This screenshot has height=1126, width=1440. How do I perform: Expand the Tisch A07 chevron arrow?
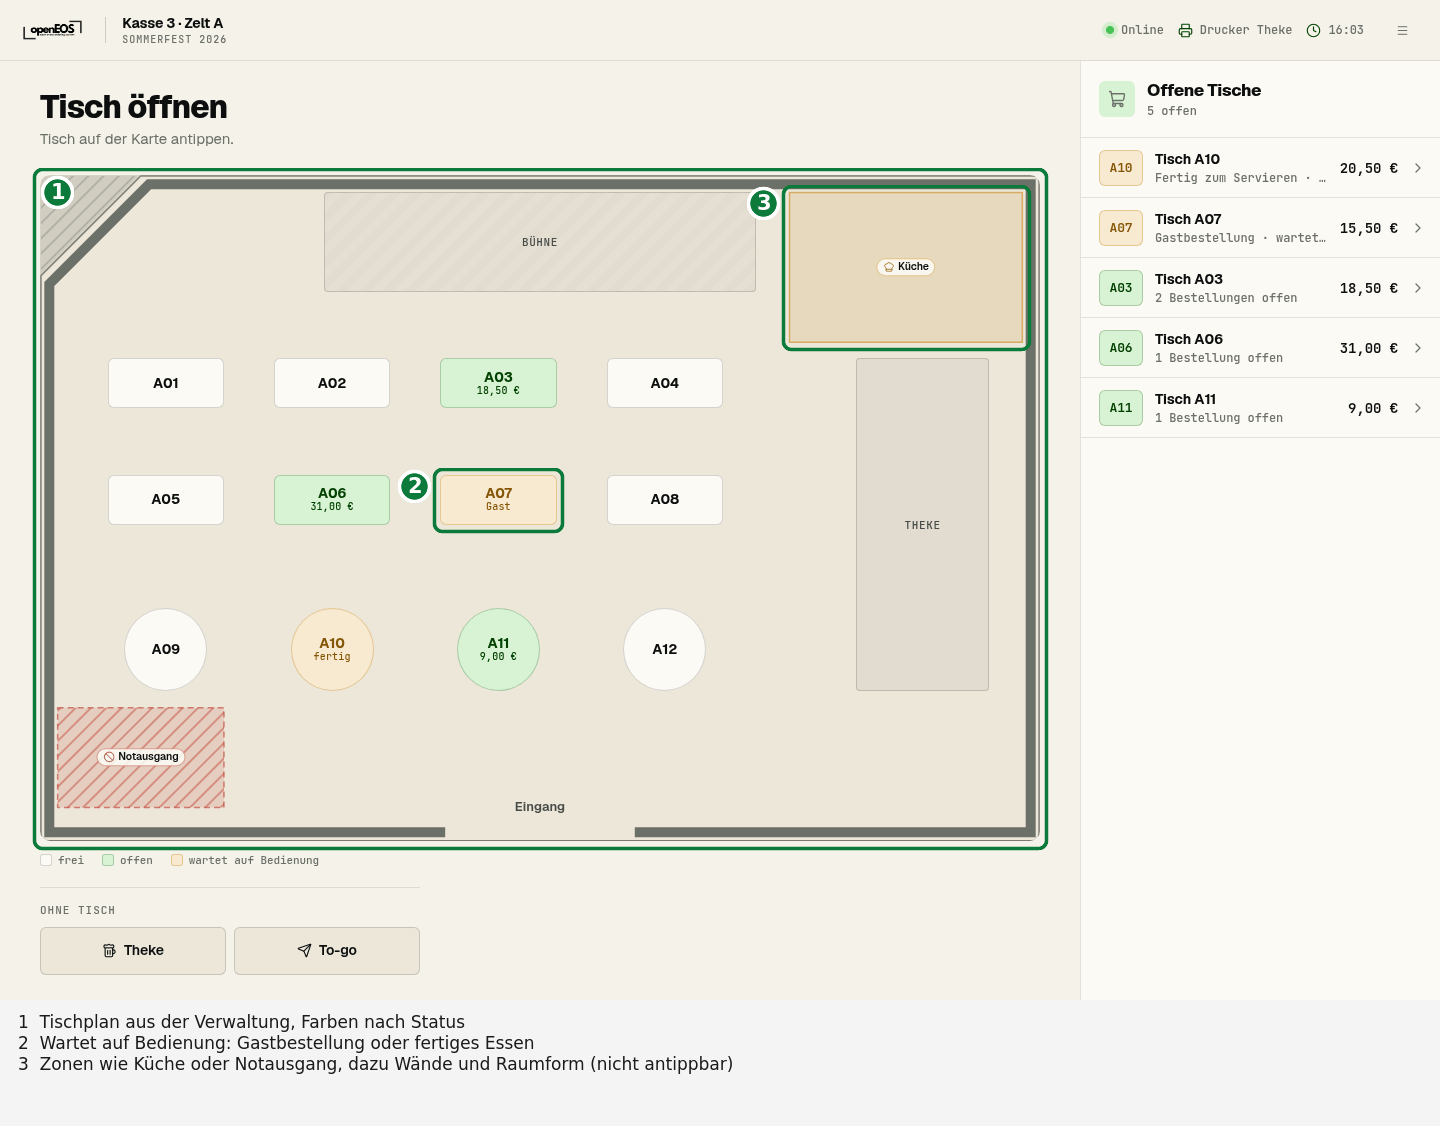tap(1418, 228)
